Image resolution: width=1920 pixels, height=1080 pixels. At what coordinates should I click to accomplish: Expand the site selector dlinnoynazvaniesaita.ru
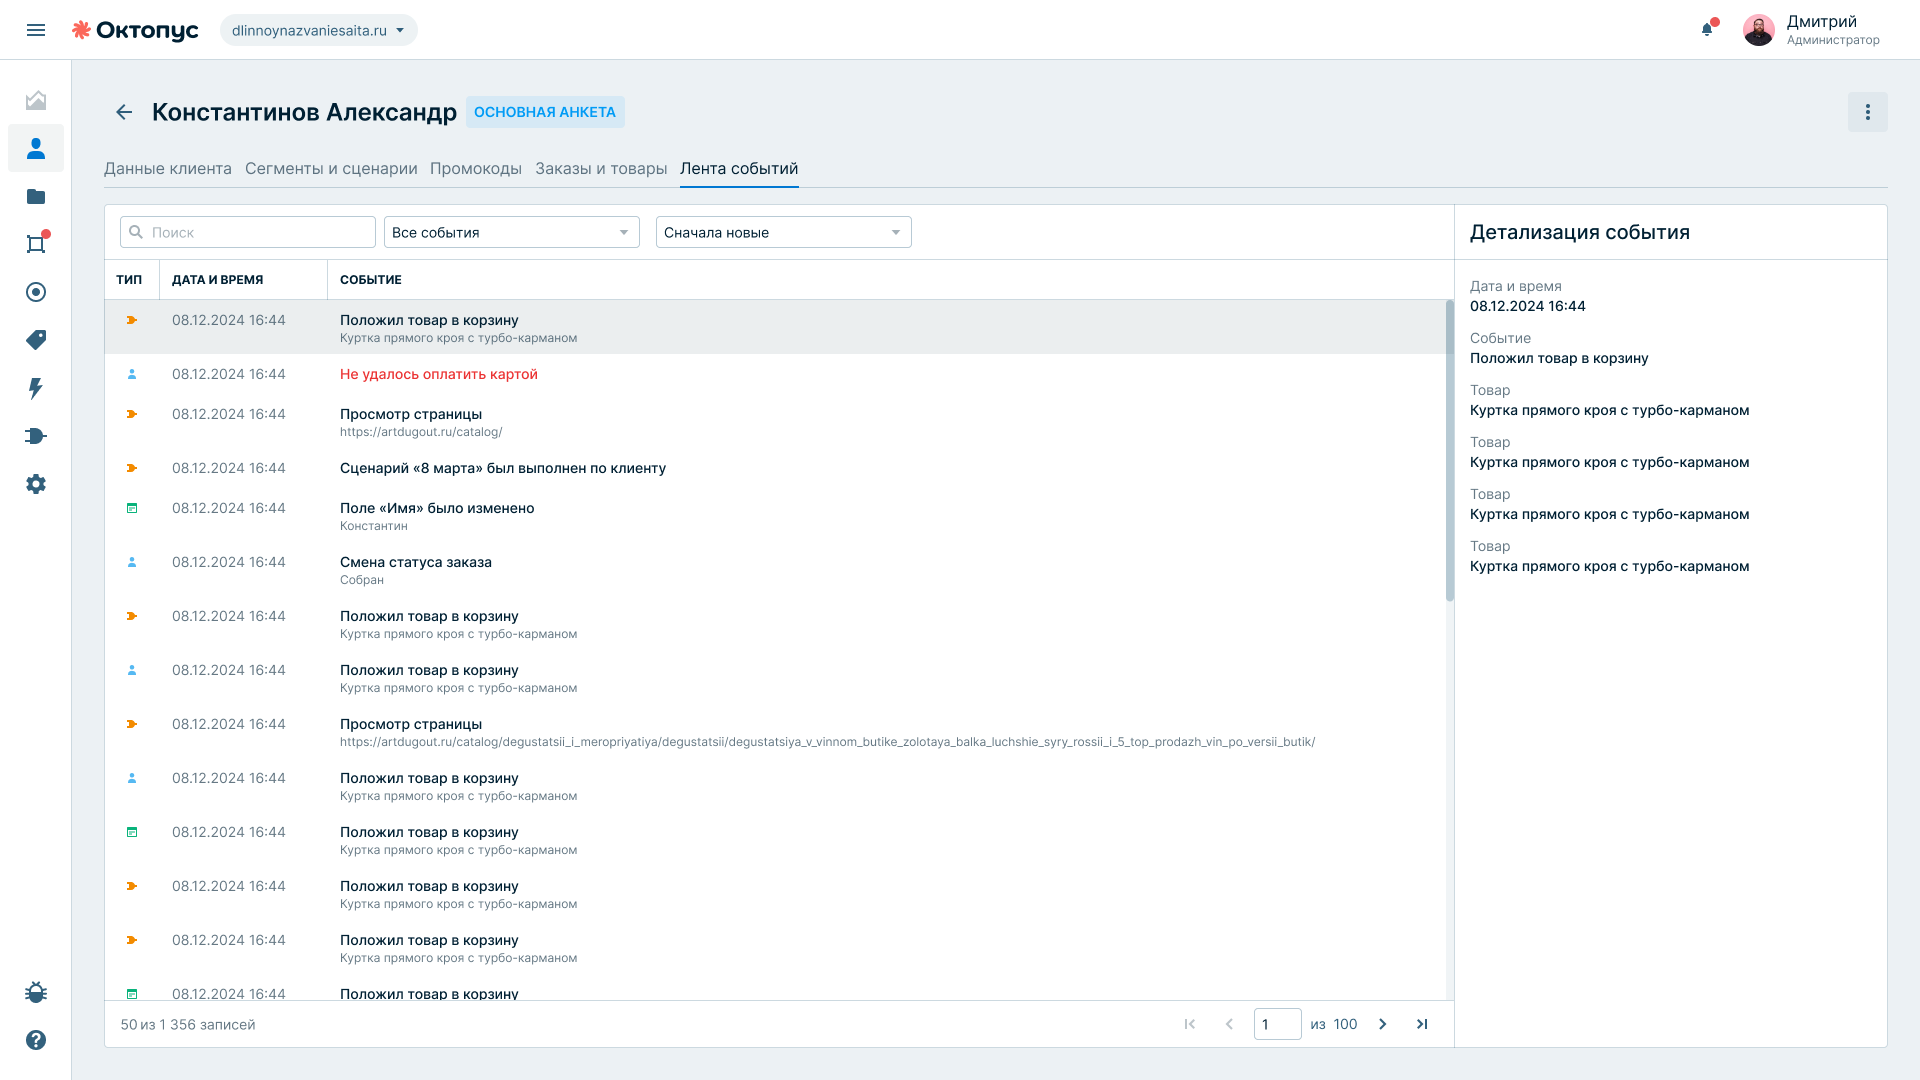tap(318, 30)
